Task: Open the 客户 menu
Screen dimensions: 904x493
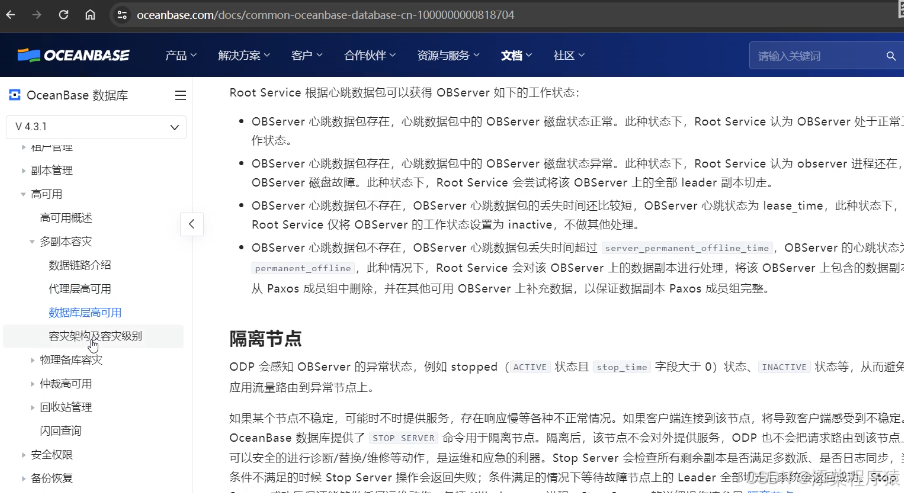Action: pos(306,55)
